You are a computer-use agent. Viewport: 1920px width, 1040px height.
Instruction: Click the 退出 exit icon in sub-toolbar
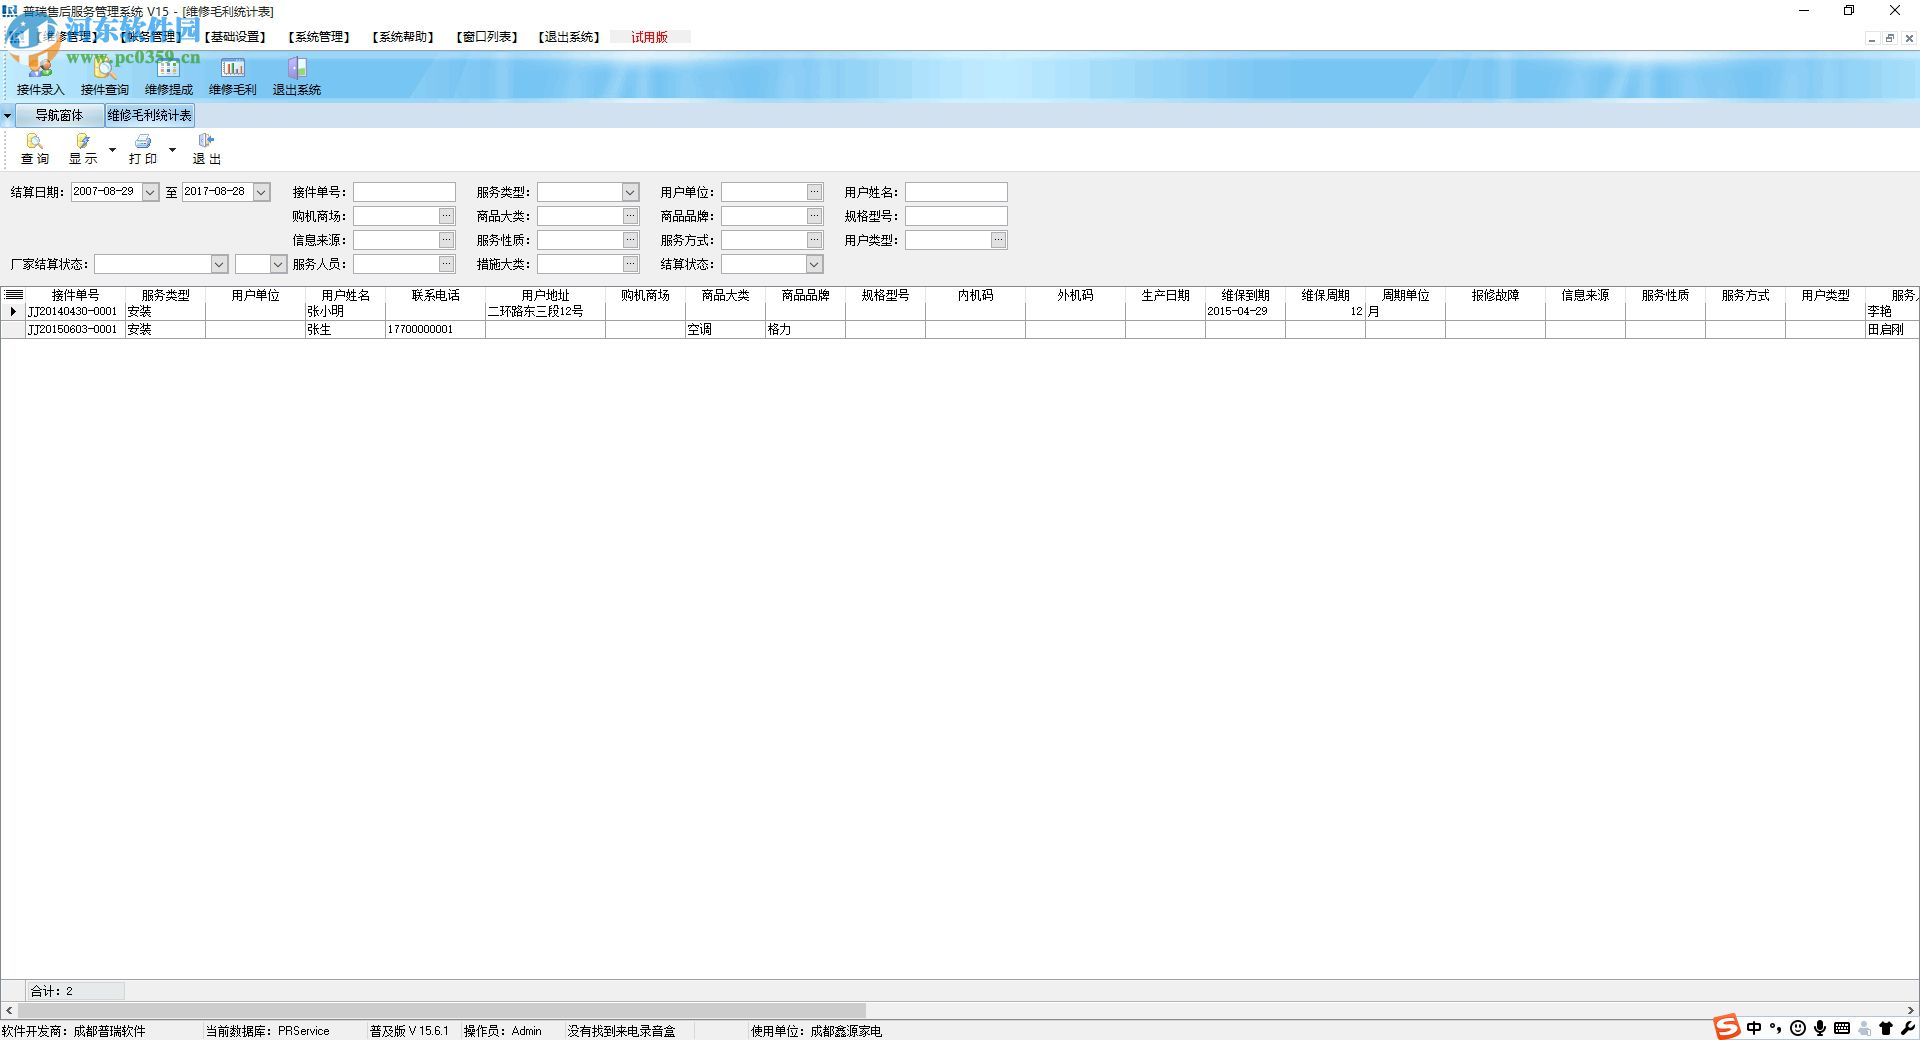tap(206, 141)
